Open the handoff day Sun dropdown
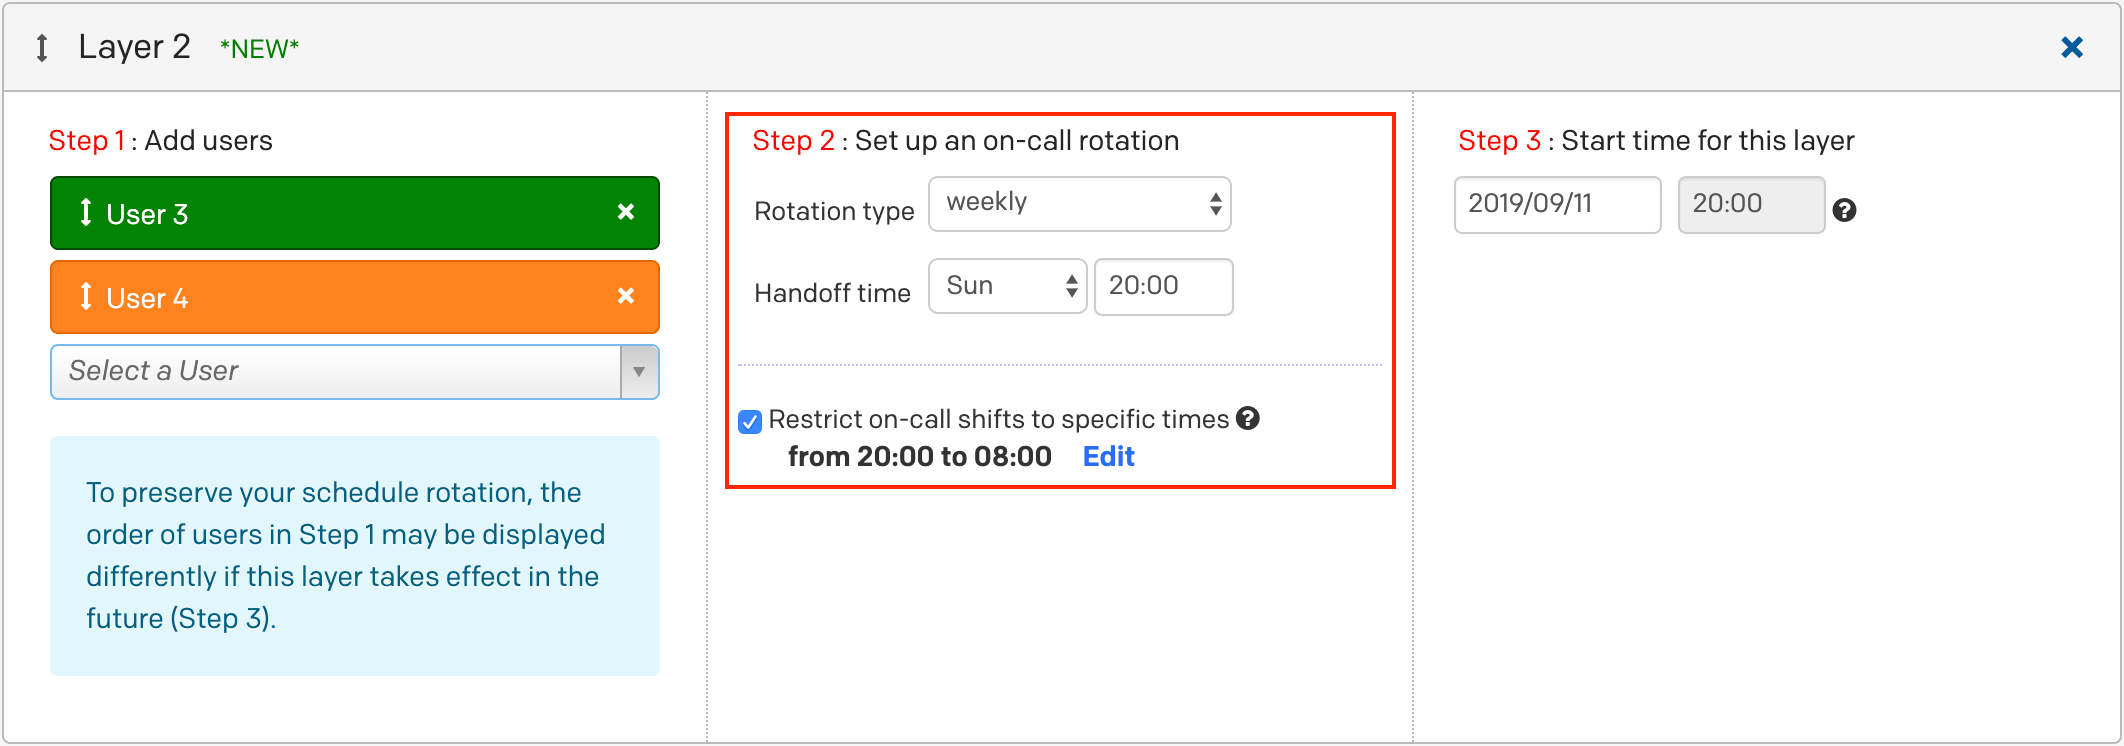Screen dimensions: 2124x746 [x=1007, y=287]
